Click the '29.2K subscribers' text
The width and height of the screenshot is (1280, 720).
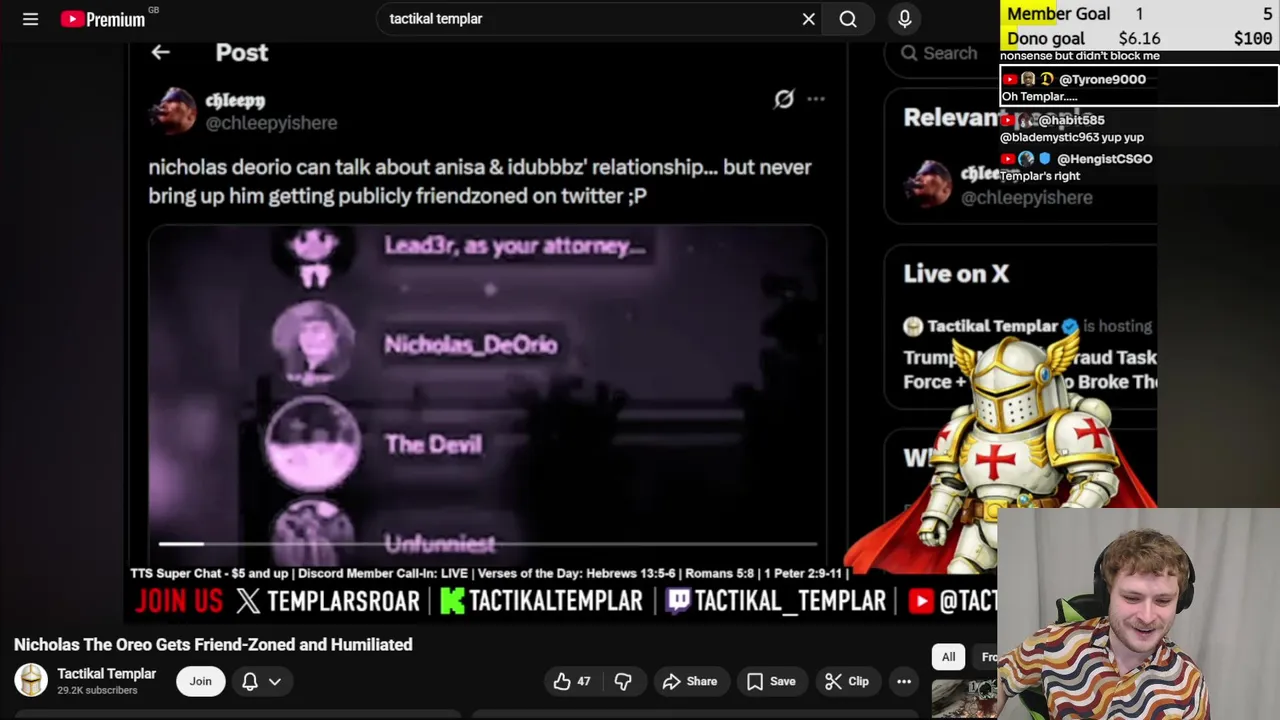click(x=97, y=690)
